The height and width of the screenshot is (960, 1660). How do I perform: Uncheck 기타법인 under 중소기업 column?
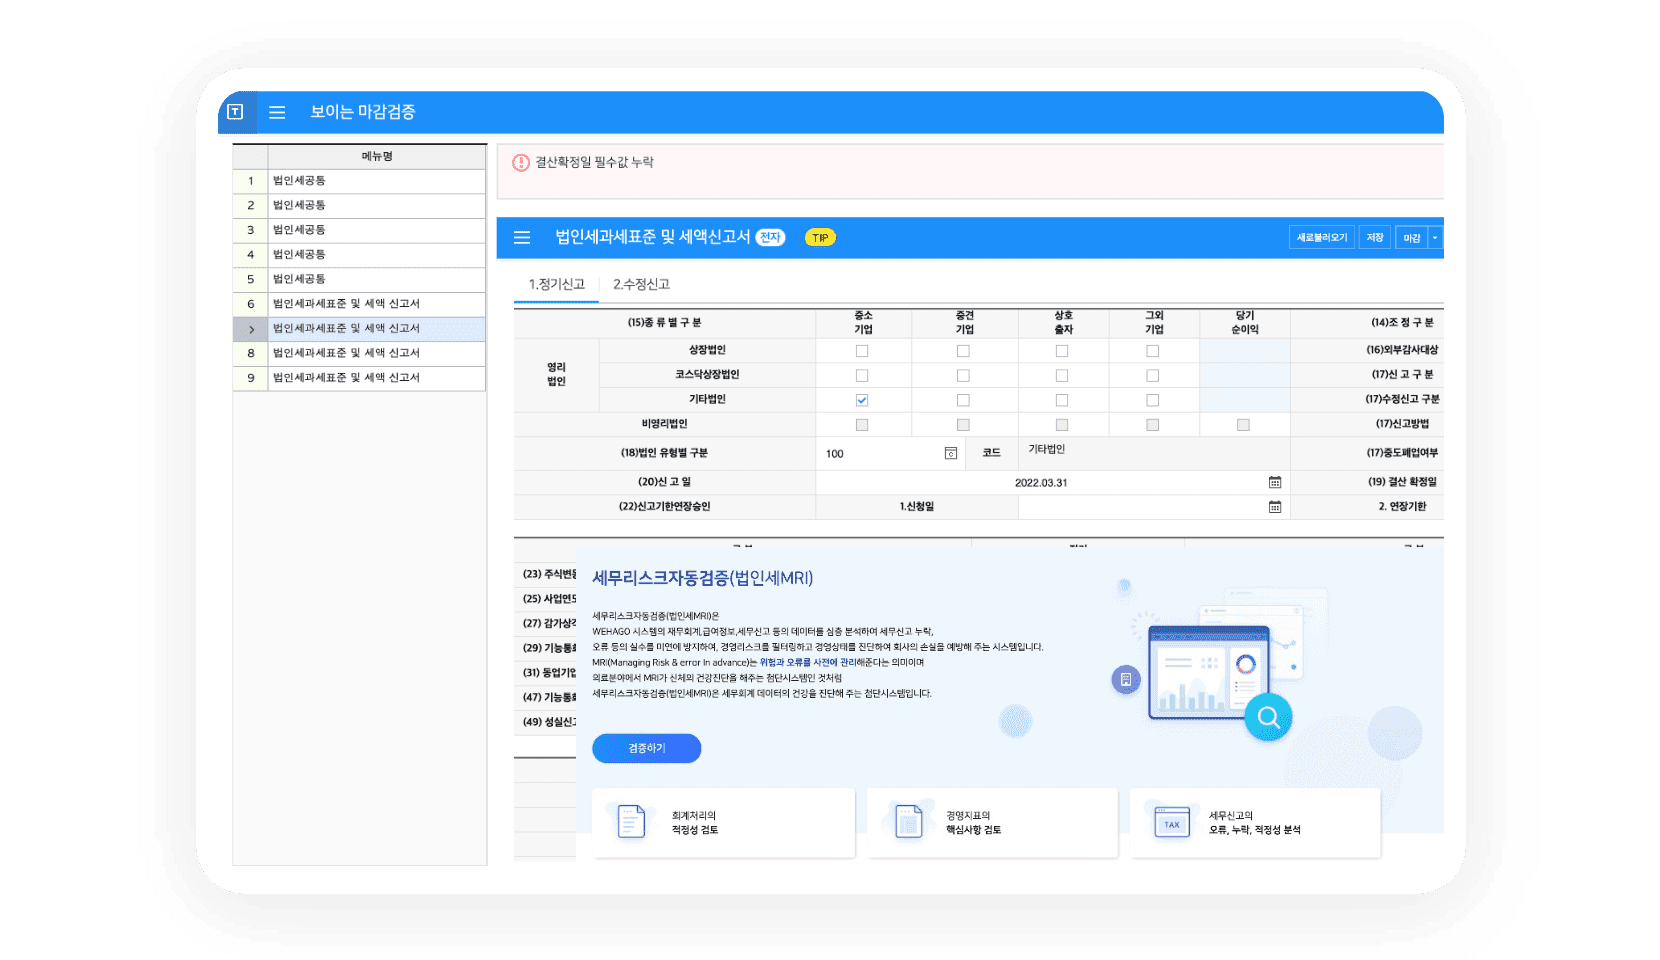pos(862,400)
